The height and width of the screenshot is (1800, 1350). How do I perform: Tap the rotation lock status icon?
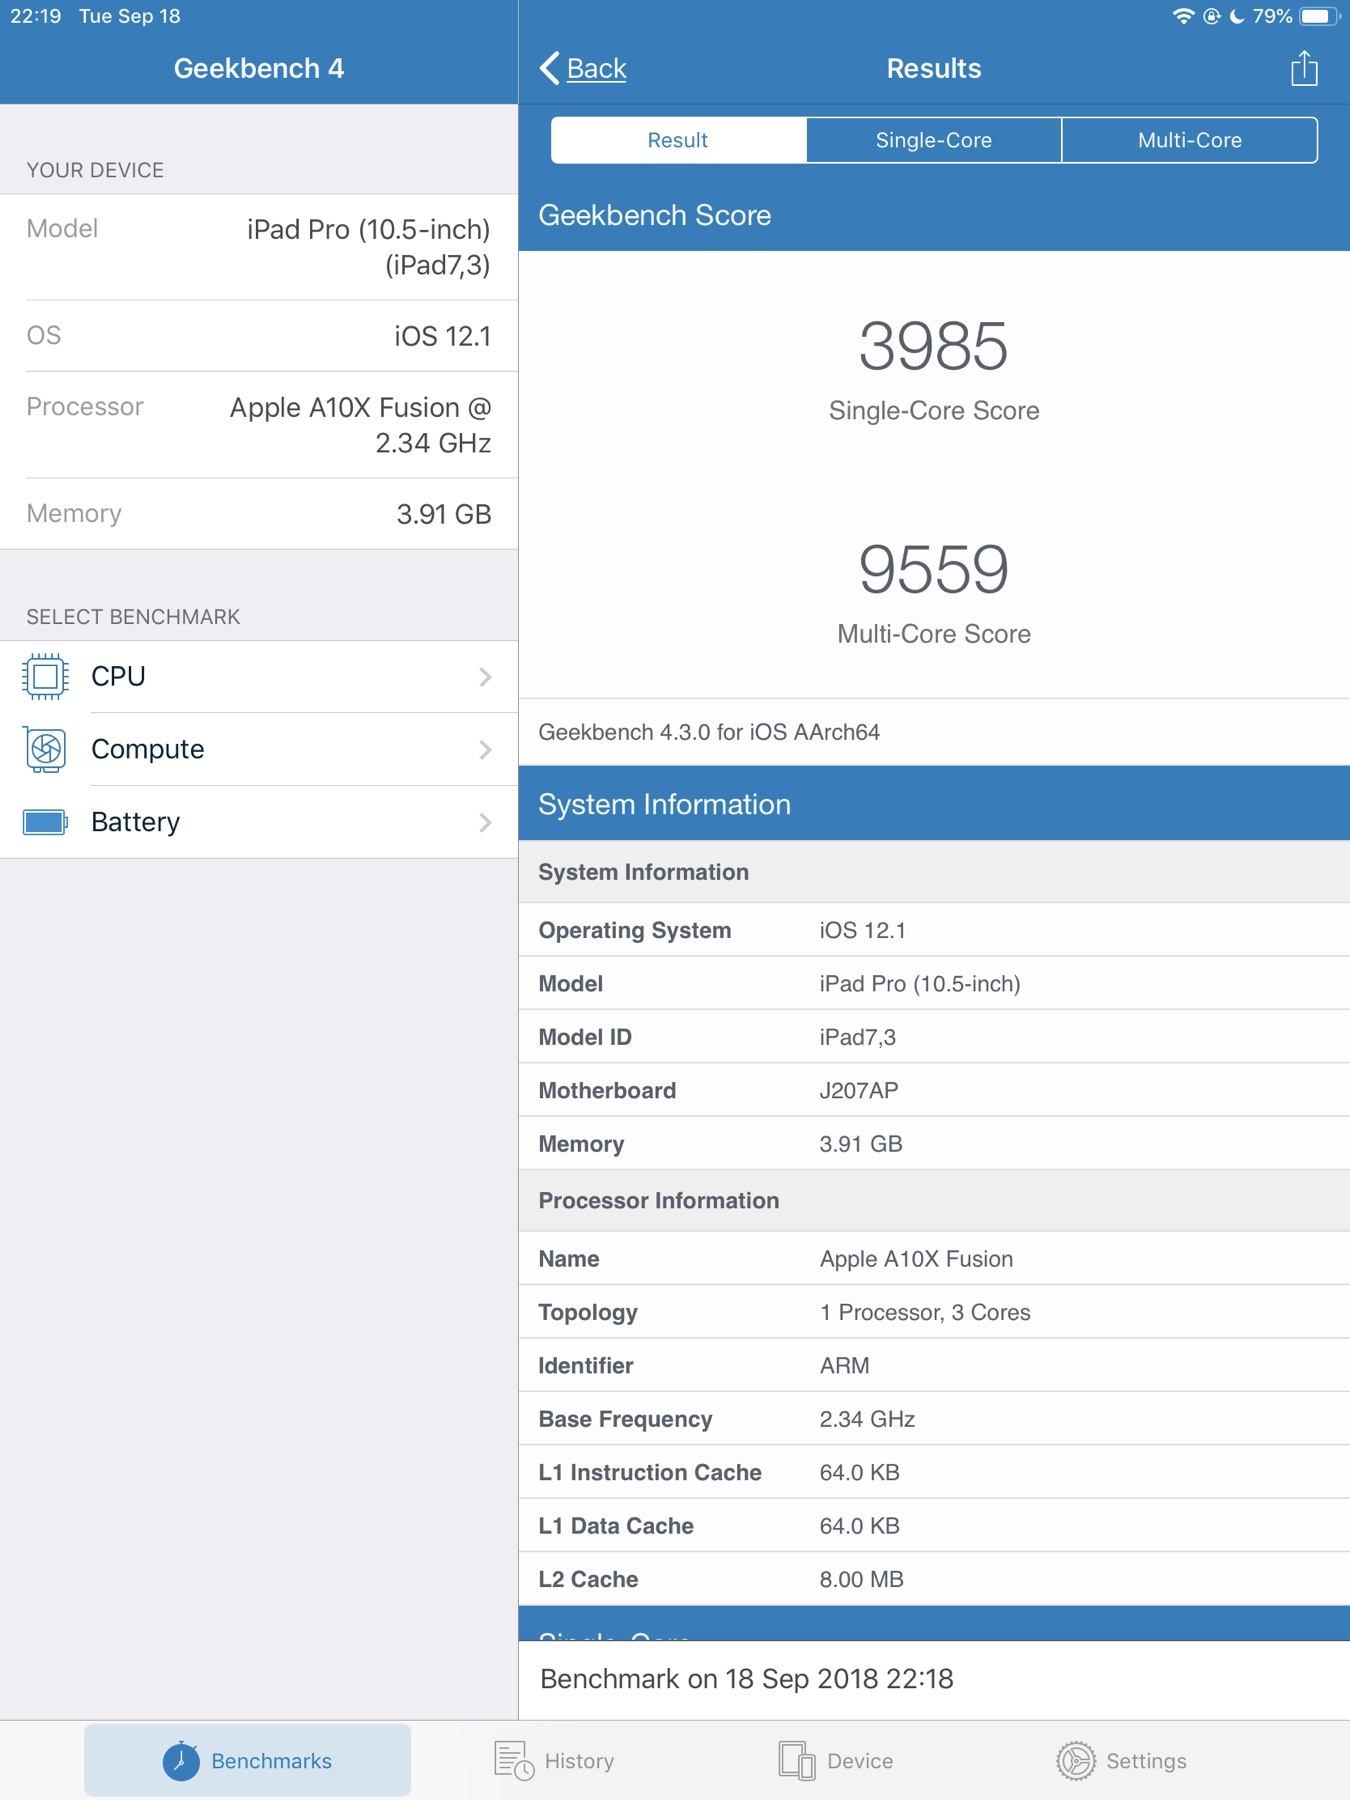pyautogui.click(x=1211, y=16)
